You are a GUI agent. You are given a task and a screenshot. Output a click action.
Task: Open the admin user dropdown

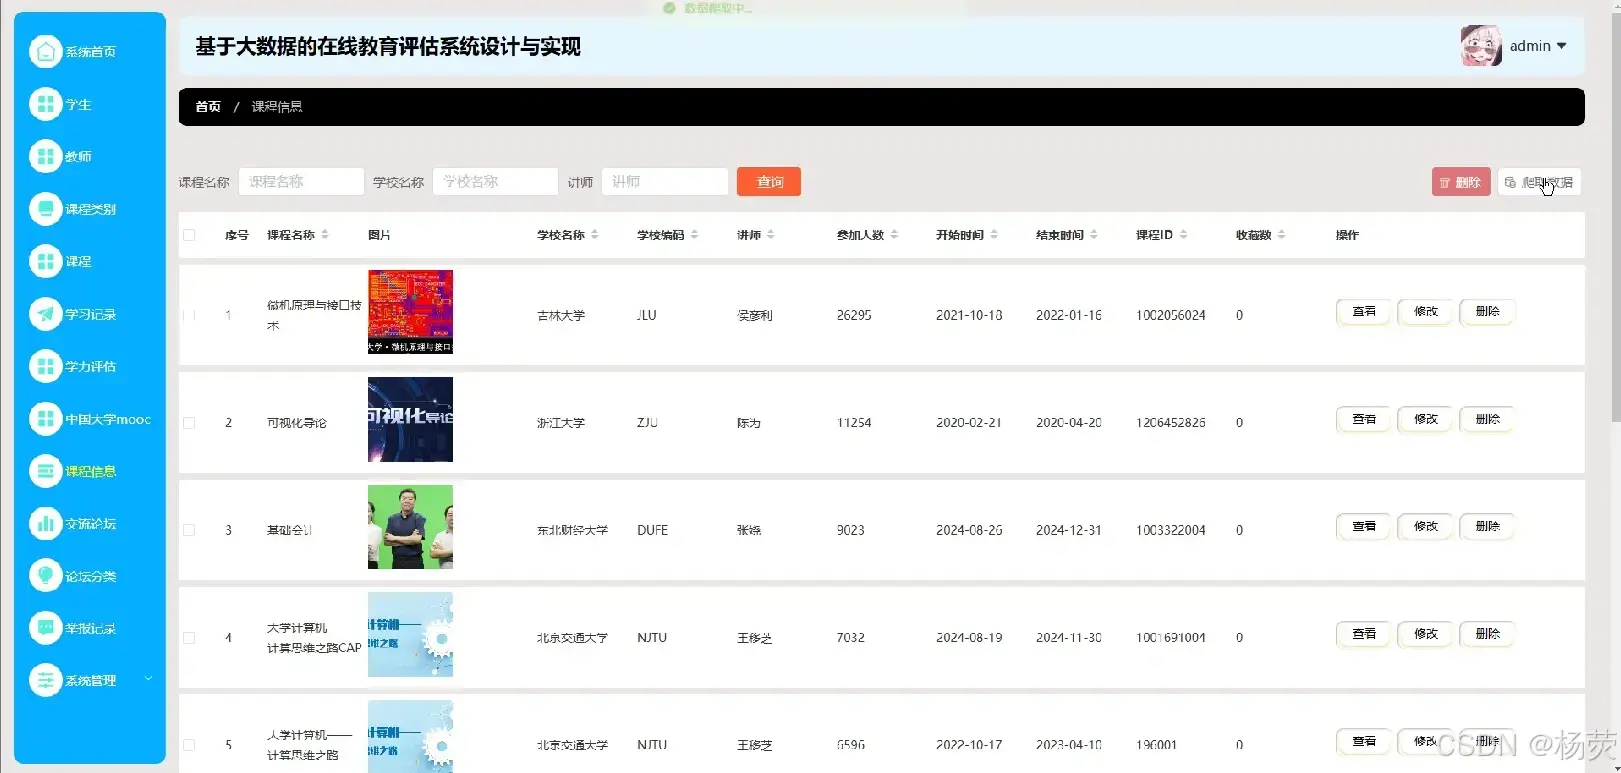click(x=1537, y=46)
